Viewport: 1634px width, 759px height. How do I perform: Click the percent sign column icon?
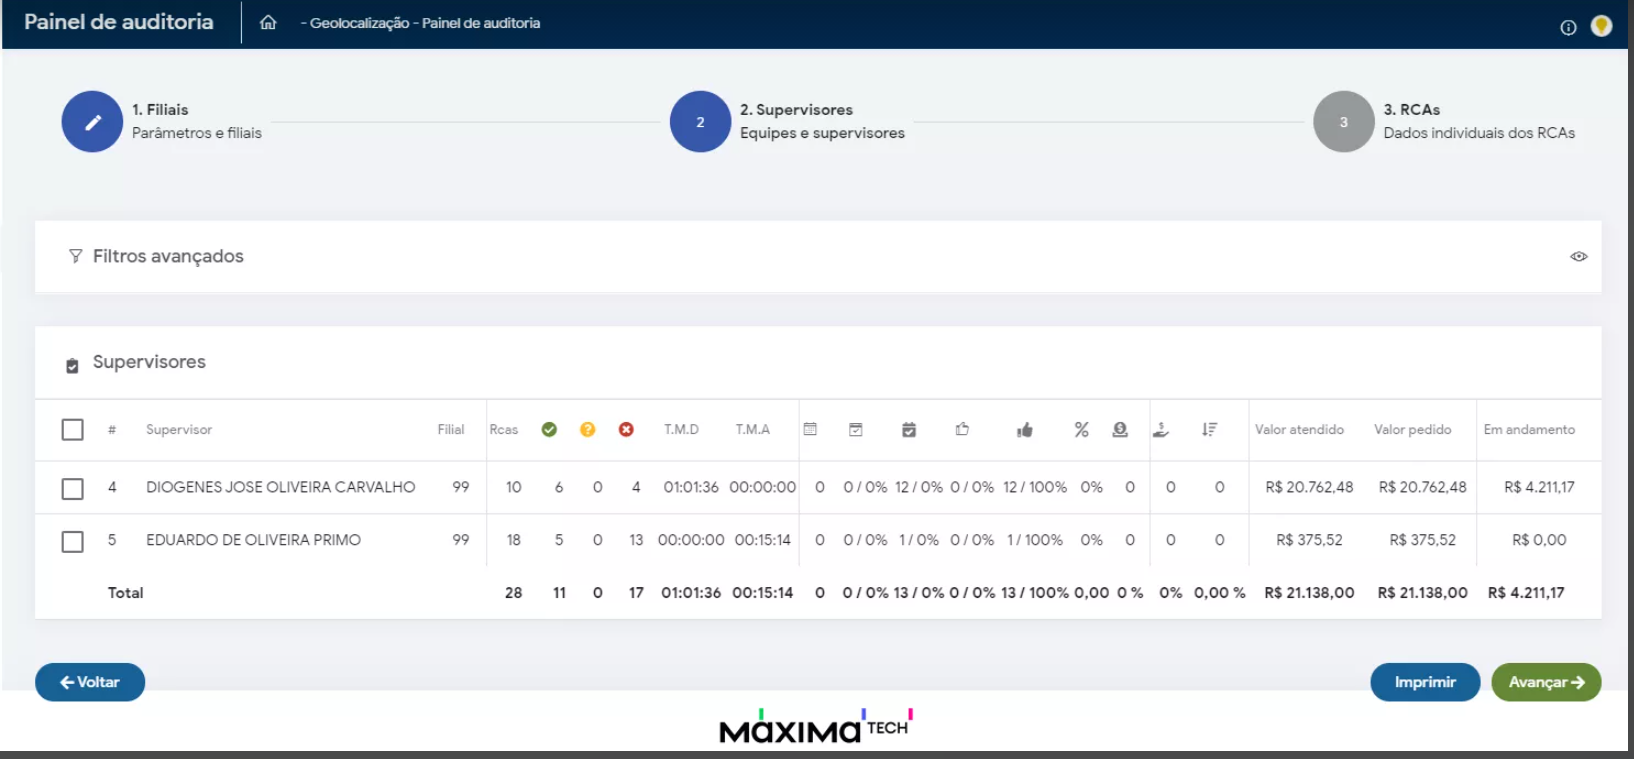tap(1081, 429)
